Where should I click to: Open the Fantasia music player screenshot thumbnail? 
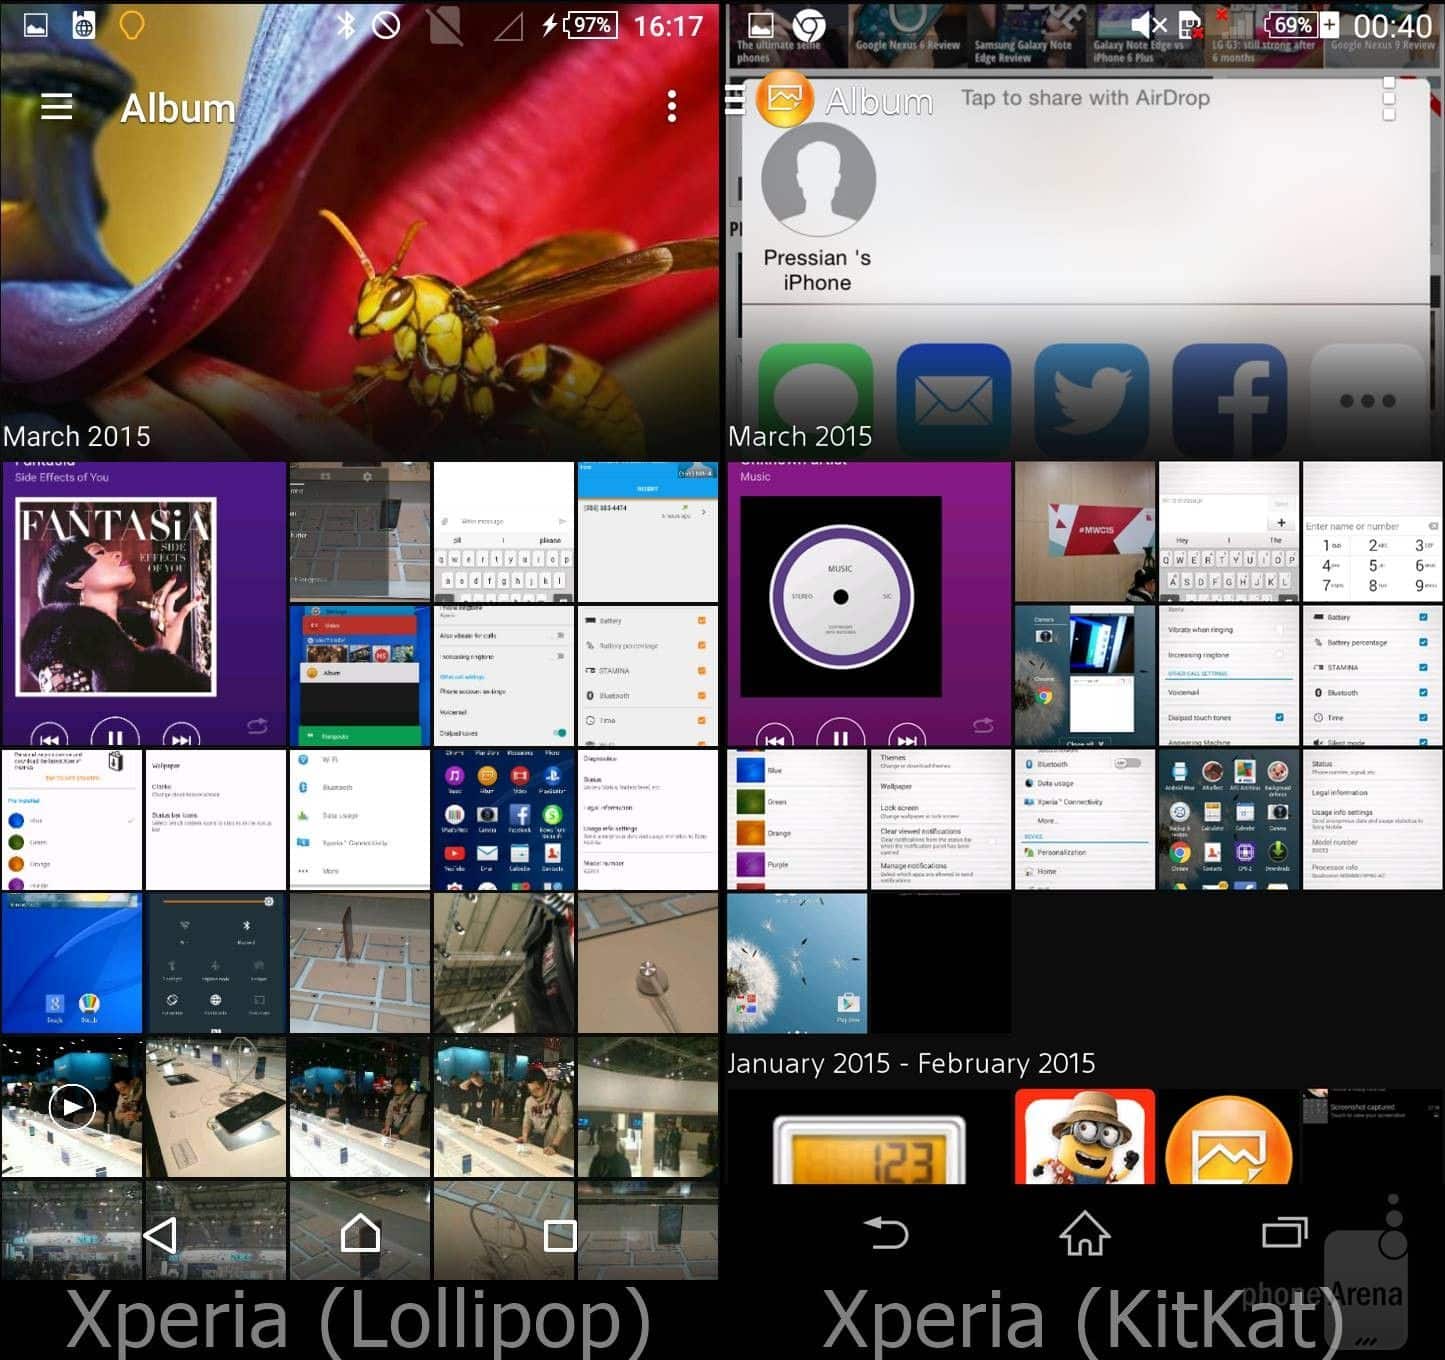coord(144,604)
